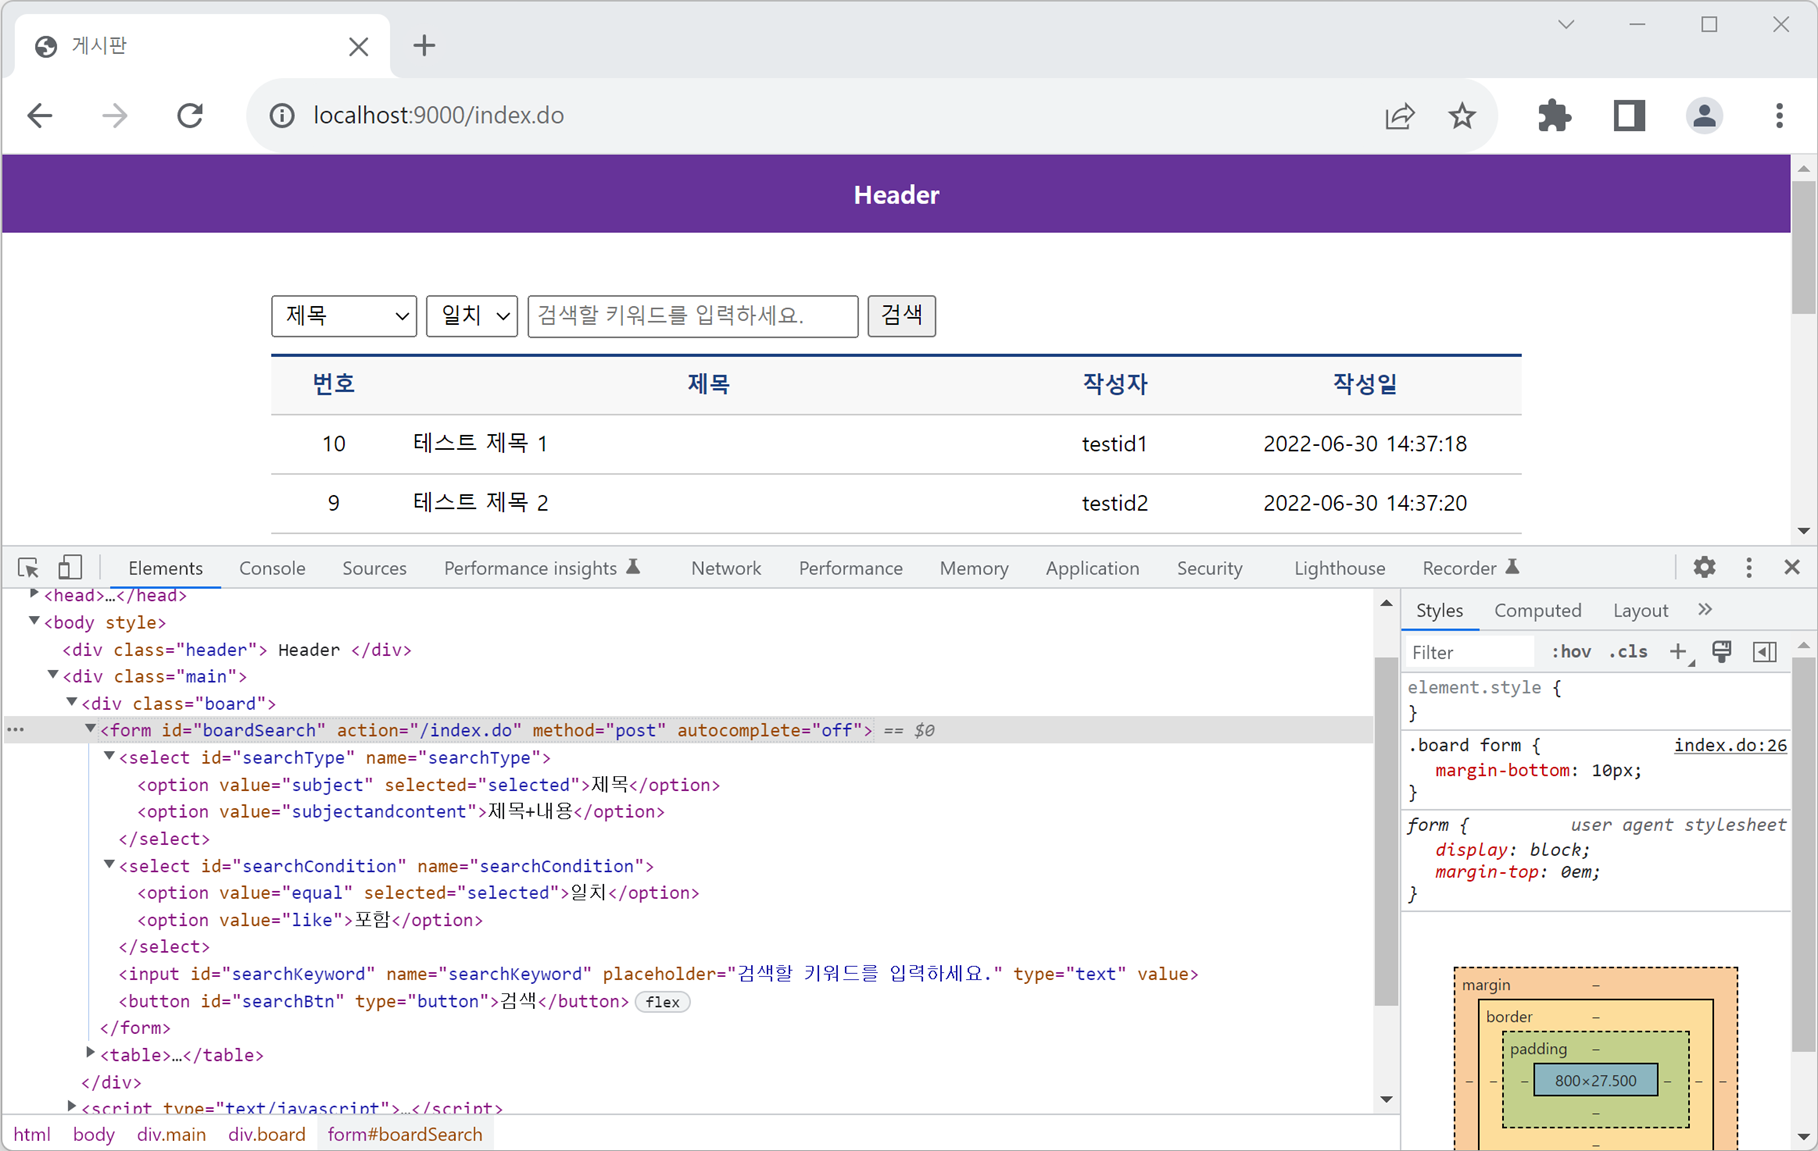Open the extensions puzzle icon
Screen dimensions: 1818x1151
(x=1554, y=116)
